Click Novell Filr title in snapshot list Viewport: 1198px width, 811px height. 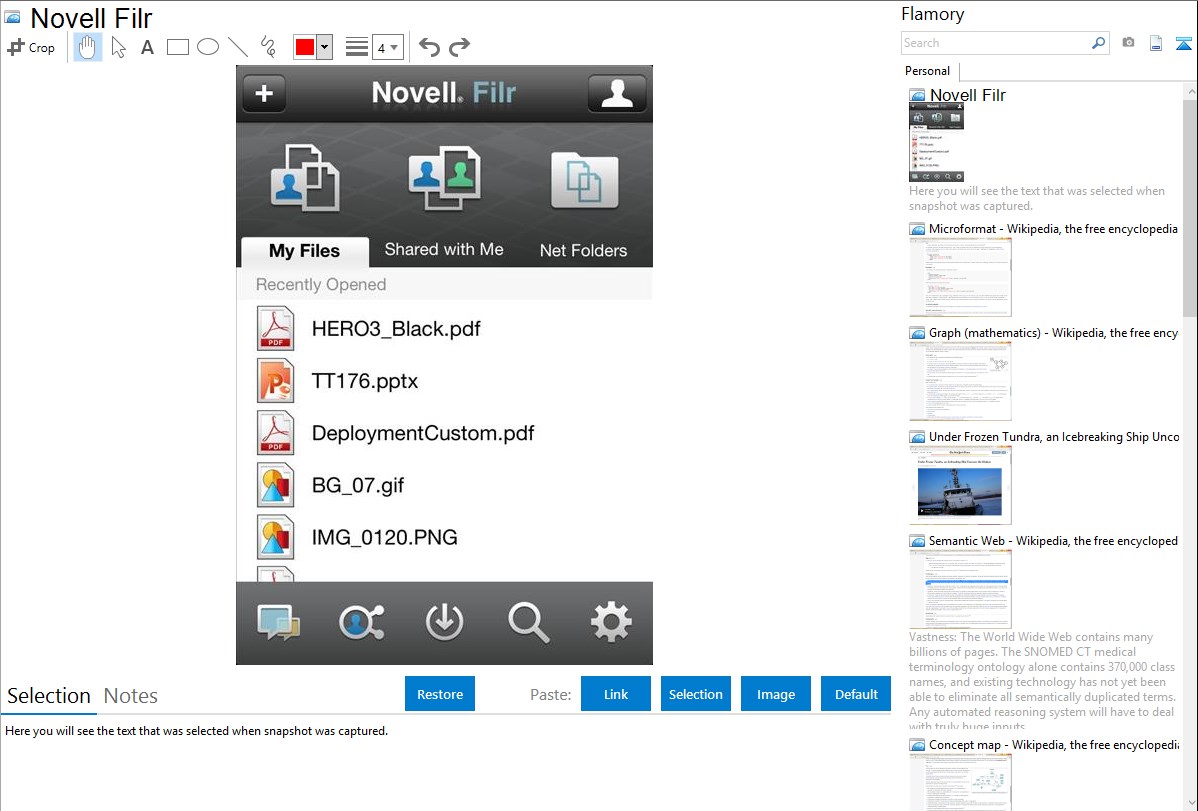968,95
